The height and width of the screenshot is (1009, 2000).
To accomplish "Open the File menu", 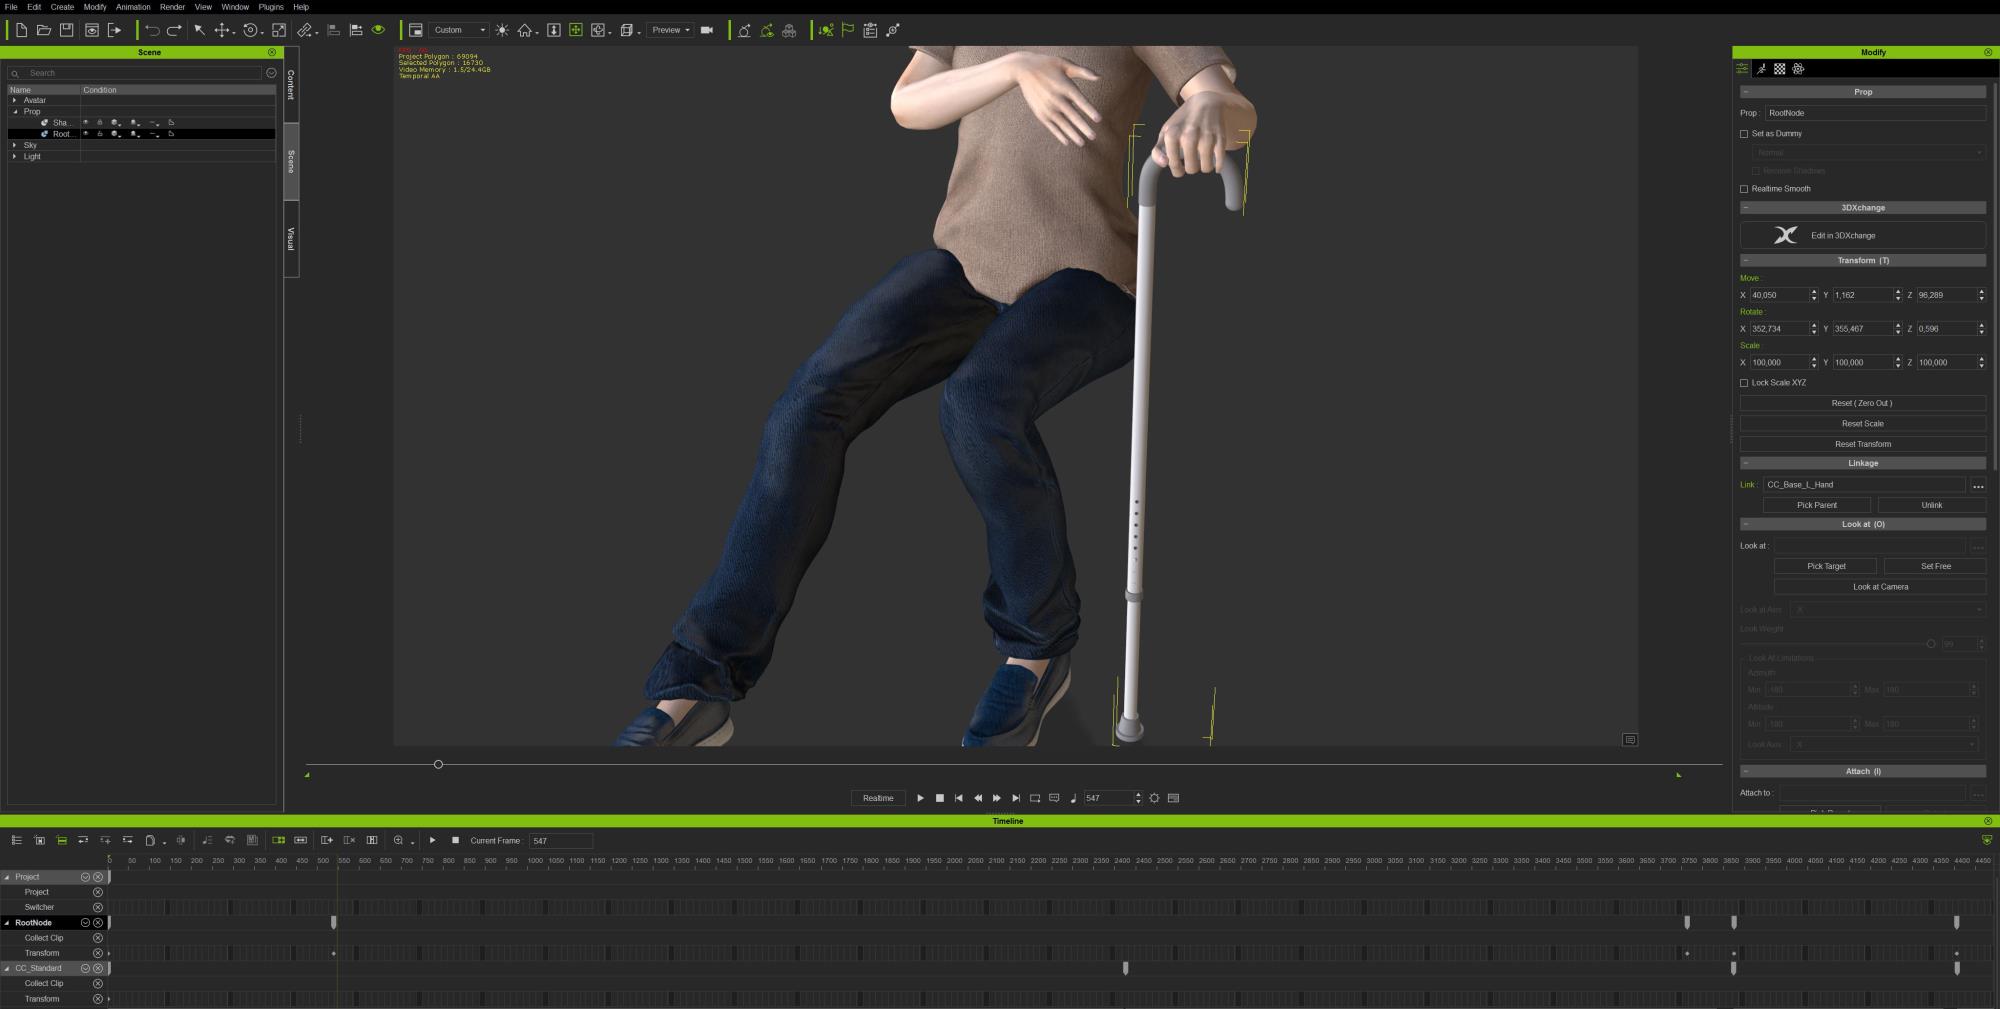I will tap(11, 7).
